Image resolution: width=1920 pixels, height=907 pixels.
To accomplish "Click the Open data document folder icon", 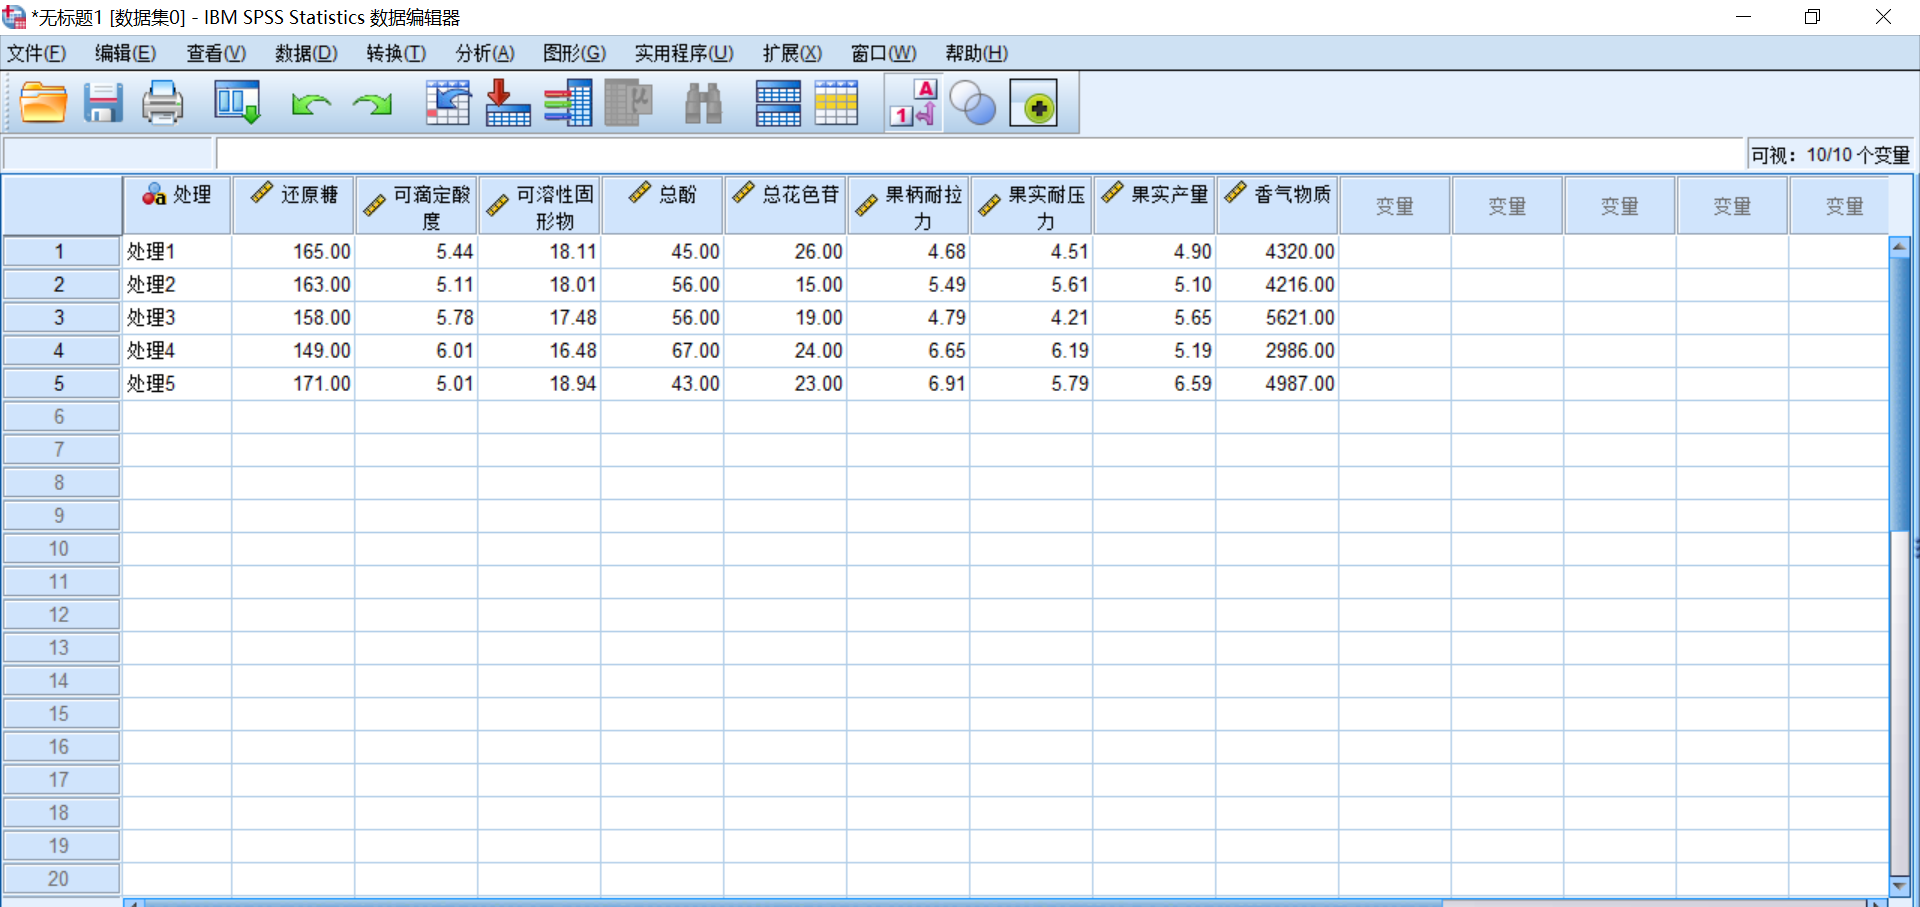I will [x=43, y=104].
